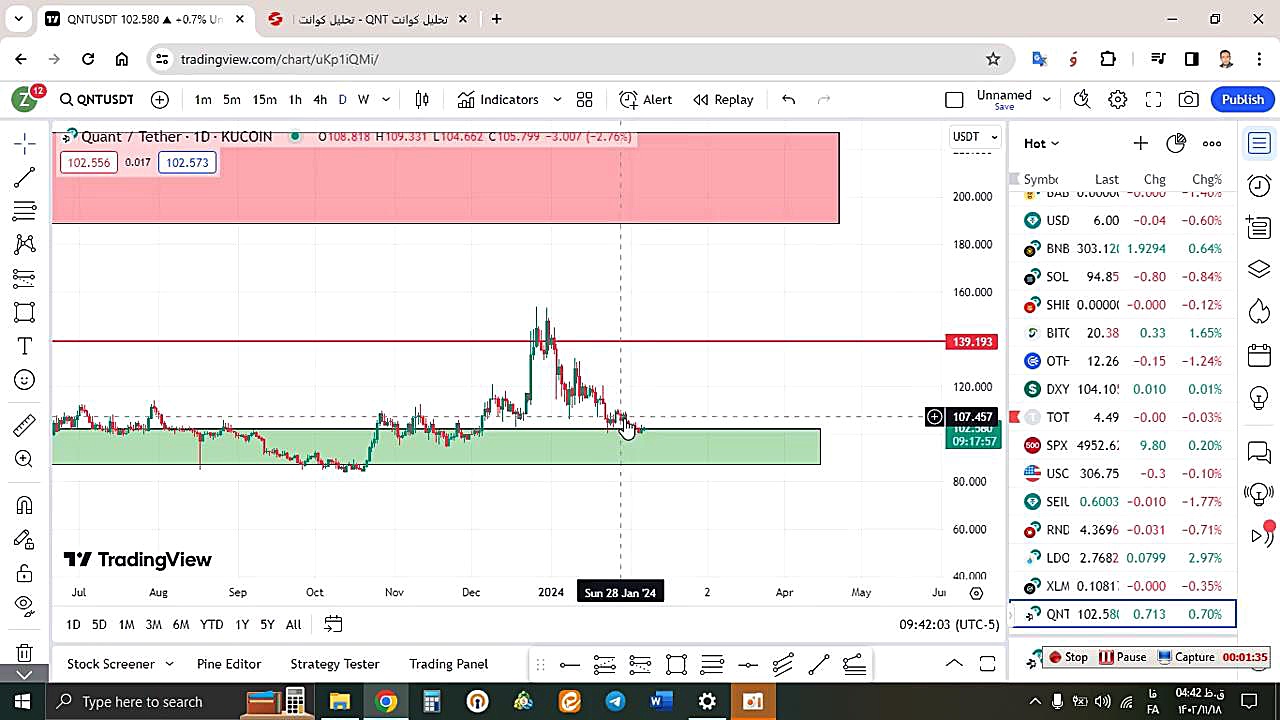Change the USDT currency dropdown

click(x=974, y=137)
